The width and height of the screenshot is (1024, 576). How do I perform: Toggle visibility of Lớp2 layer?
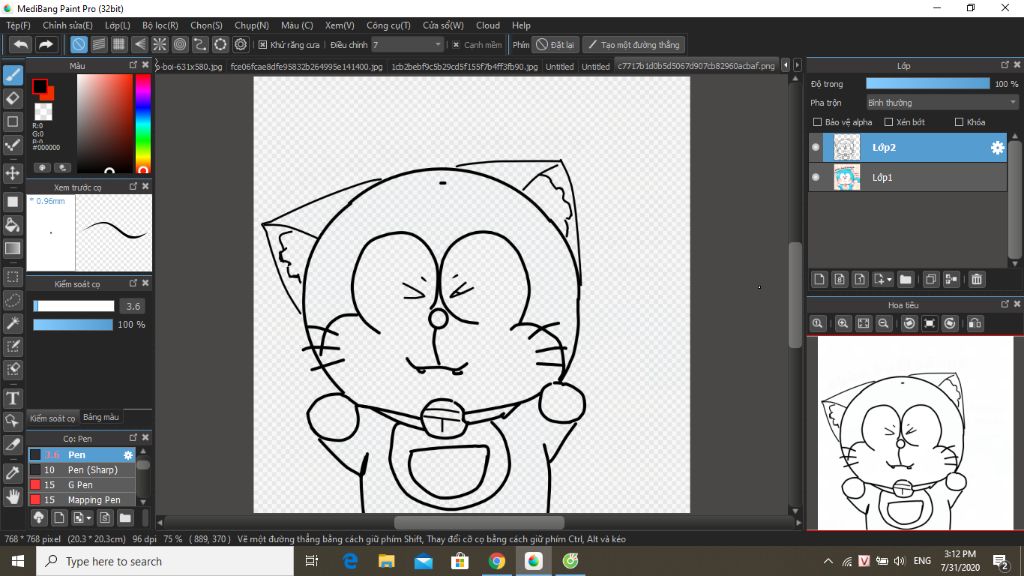[816, 148]
